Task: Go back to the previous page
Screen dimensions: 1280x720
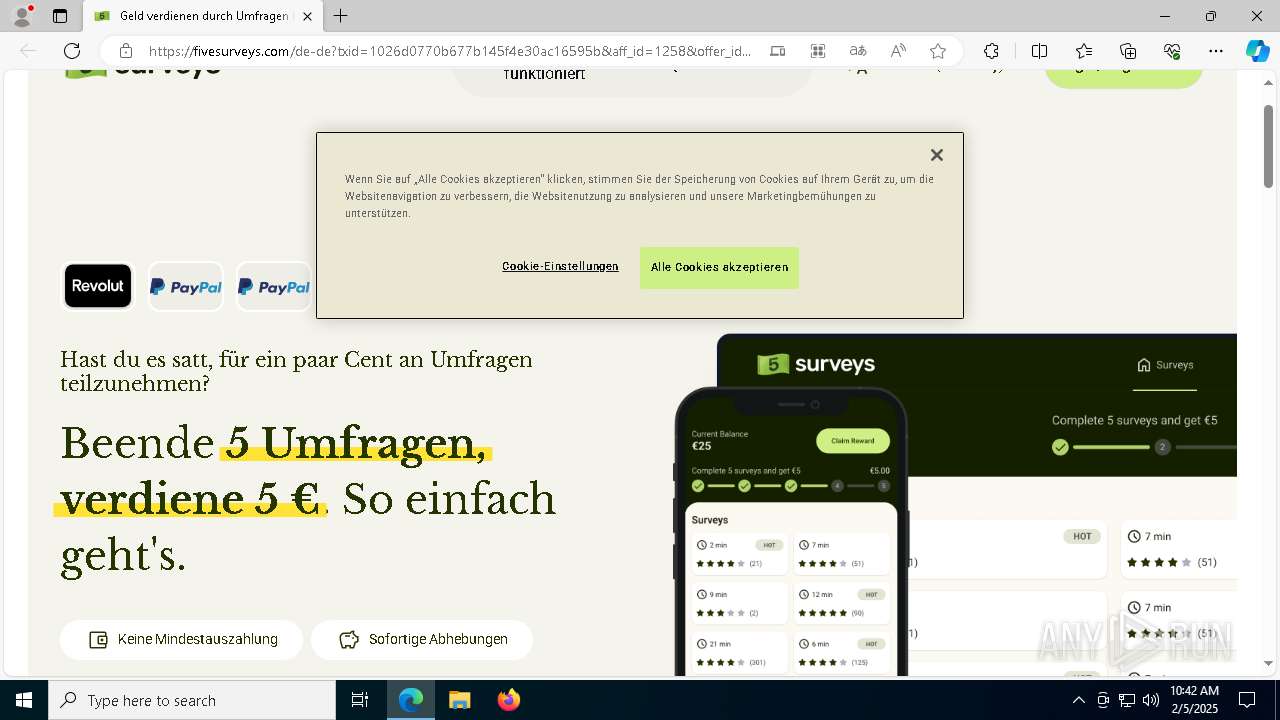Action: pyautogui.click(x=28, y=51)
